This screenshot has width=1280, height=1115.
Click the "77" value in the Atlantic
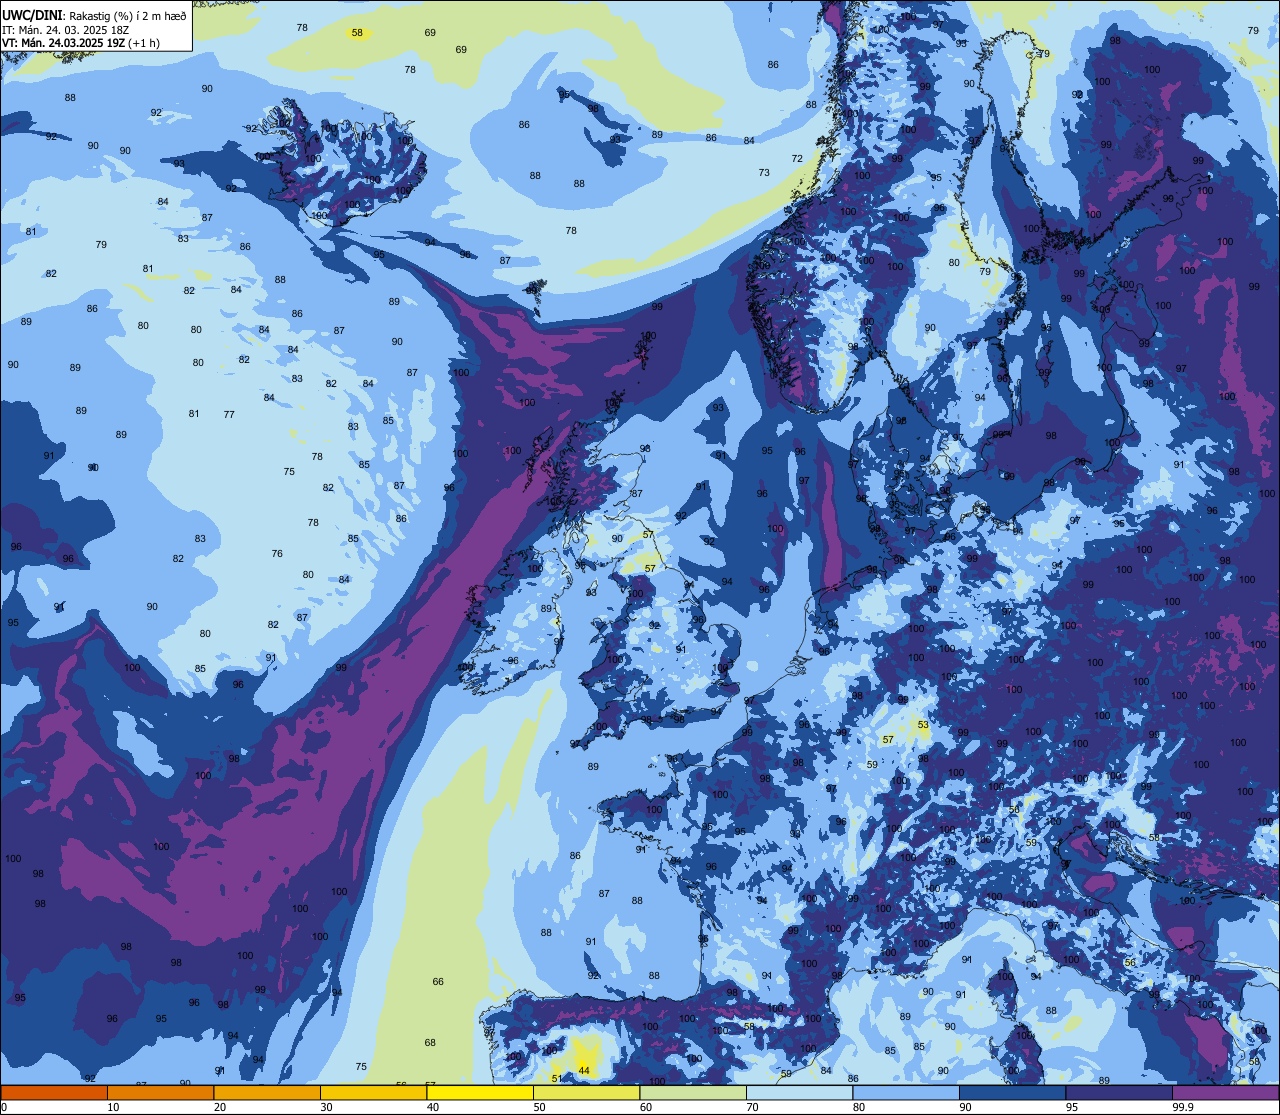coord(229,415)
